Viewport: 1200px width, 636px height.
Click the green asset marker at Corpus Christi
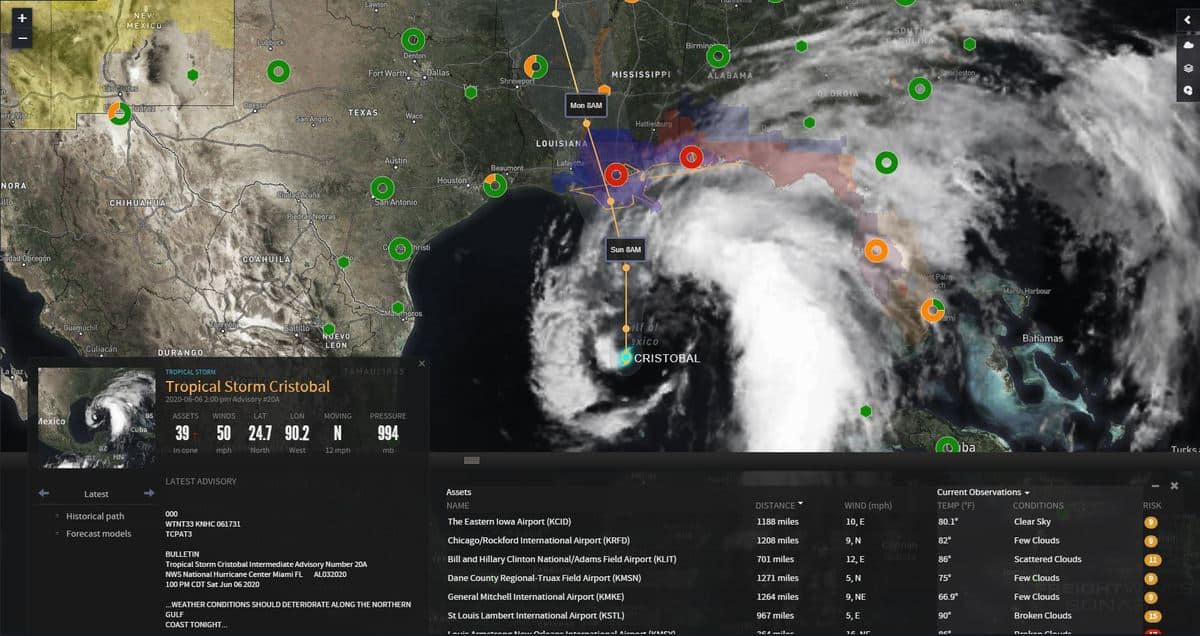click(400, 248)
